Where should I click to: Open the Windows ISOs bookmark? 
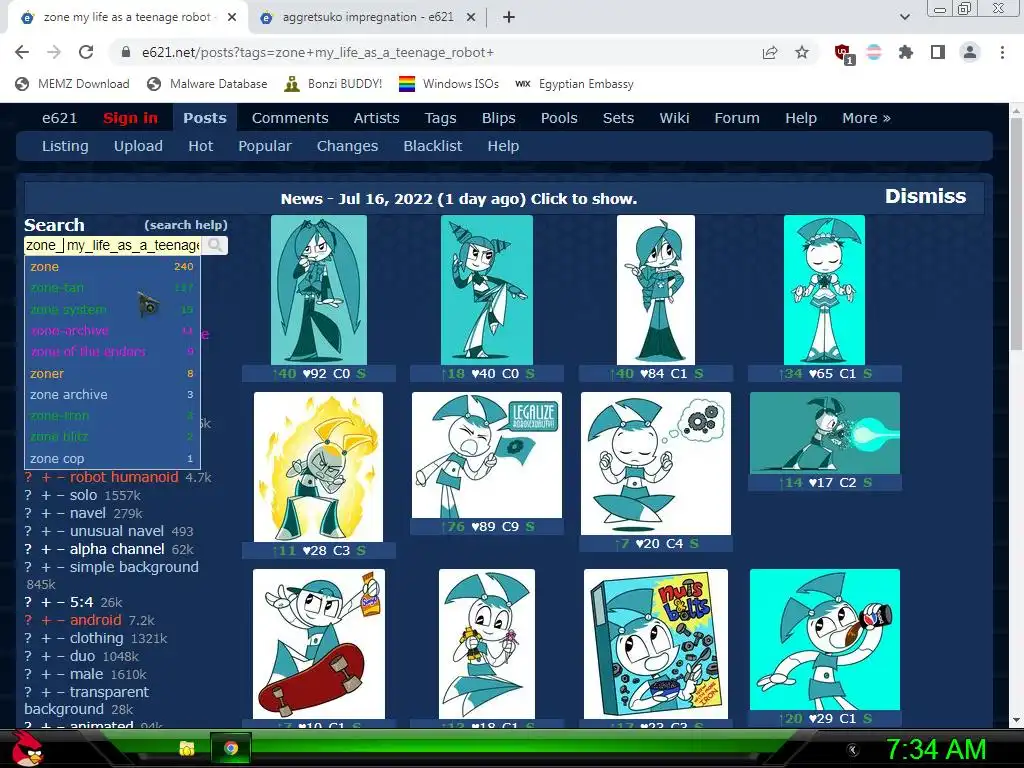click(449, 84)
